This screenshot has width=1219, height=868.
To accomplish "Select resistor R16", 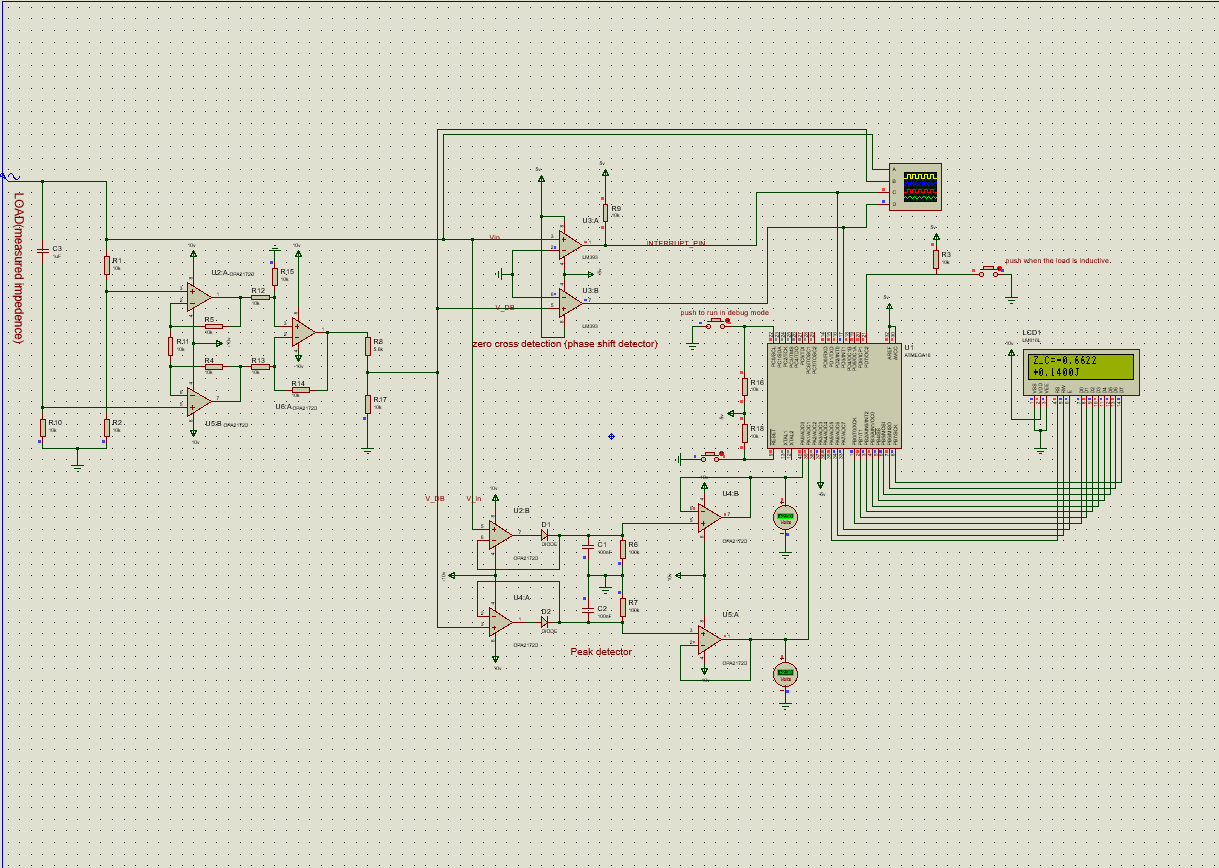I will pyautogui.click(x=744, y=387).
